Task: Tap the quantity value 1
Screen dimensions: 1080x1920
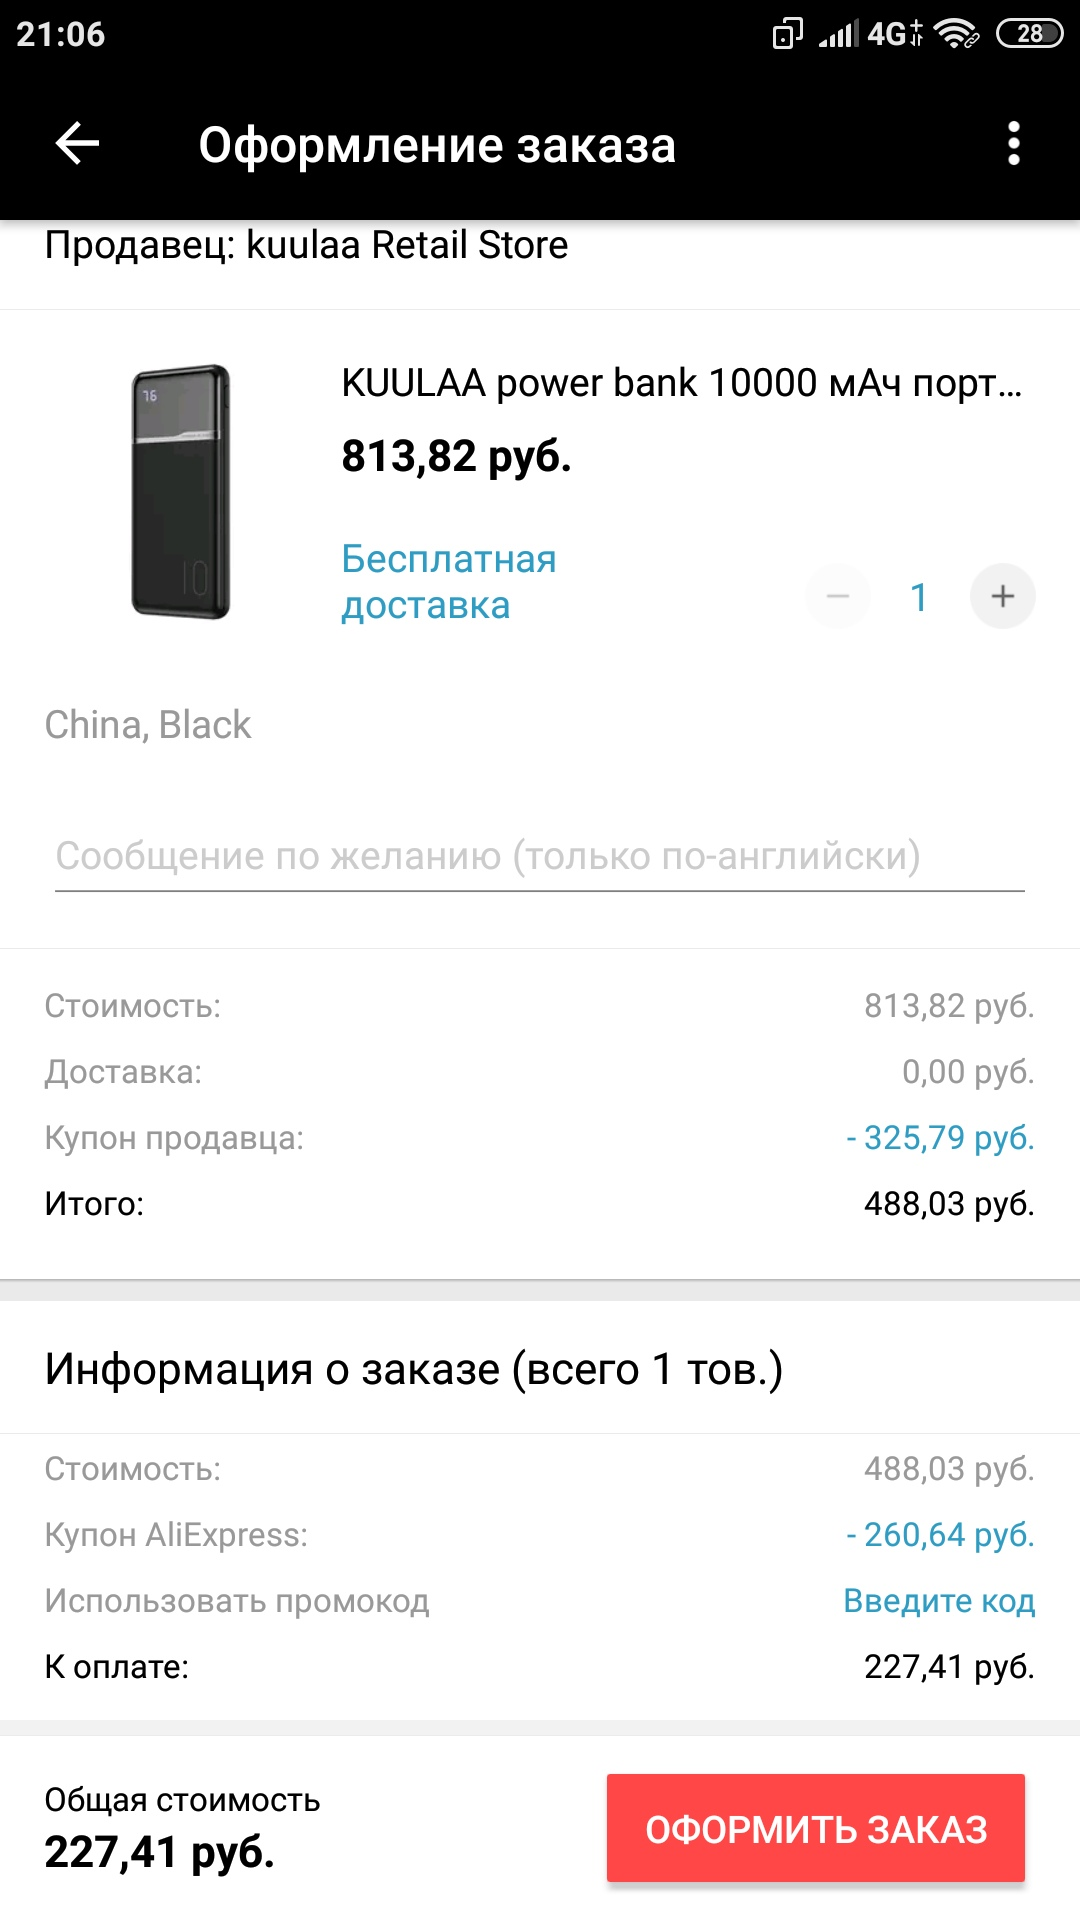Action: pyautogui.click(x=919, y=597)
